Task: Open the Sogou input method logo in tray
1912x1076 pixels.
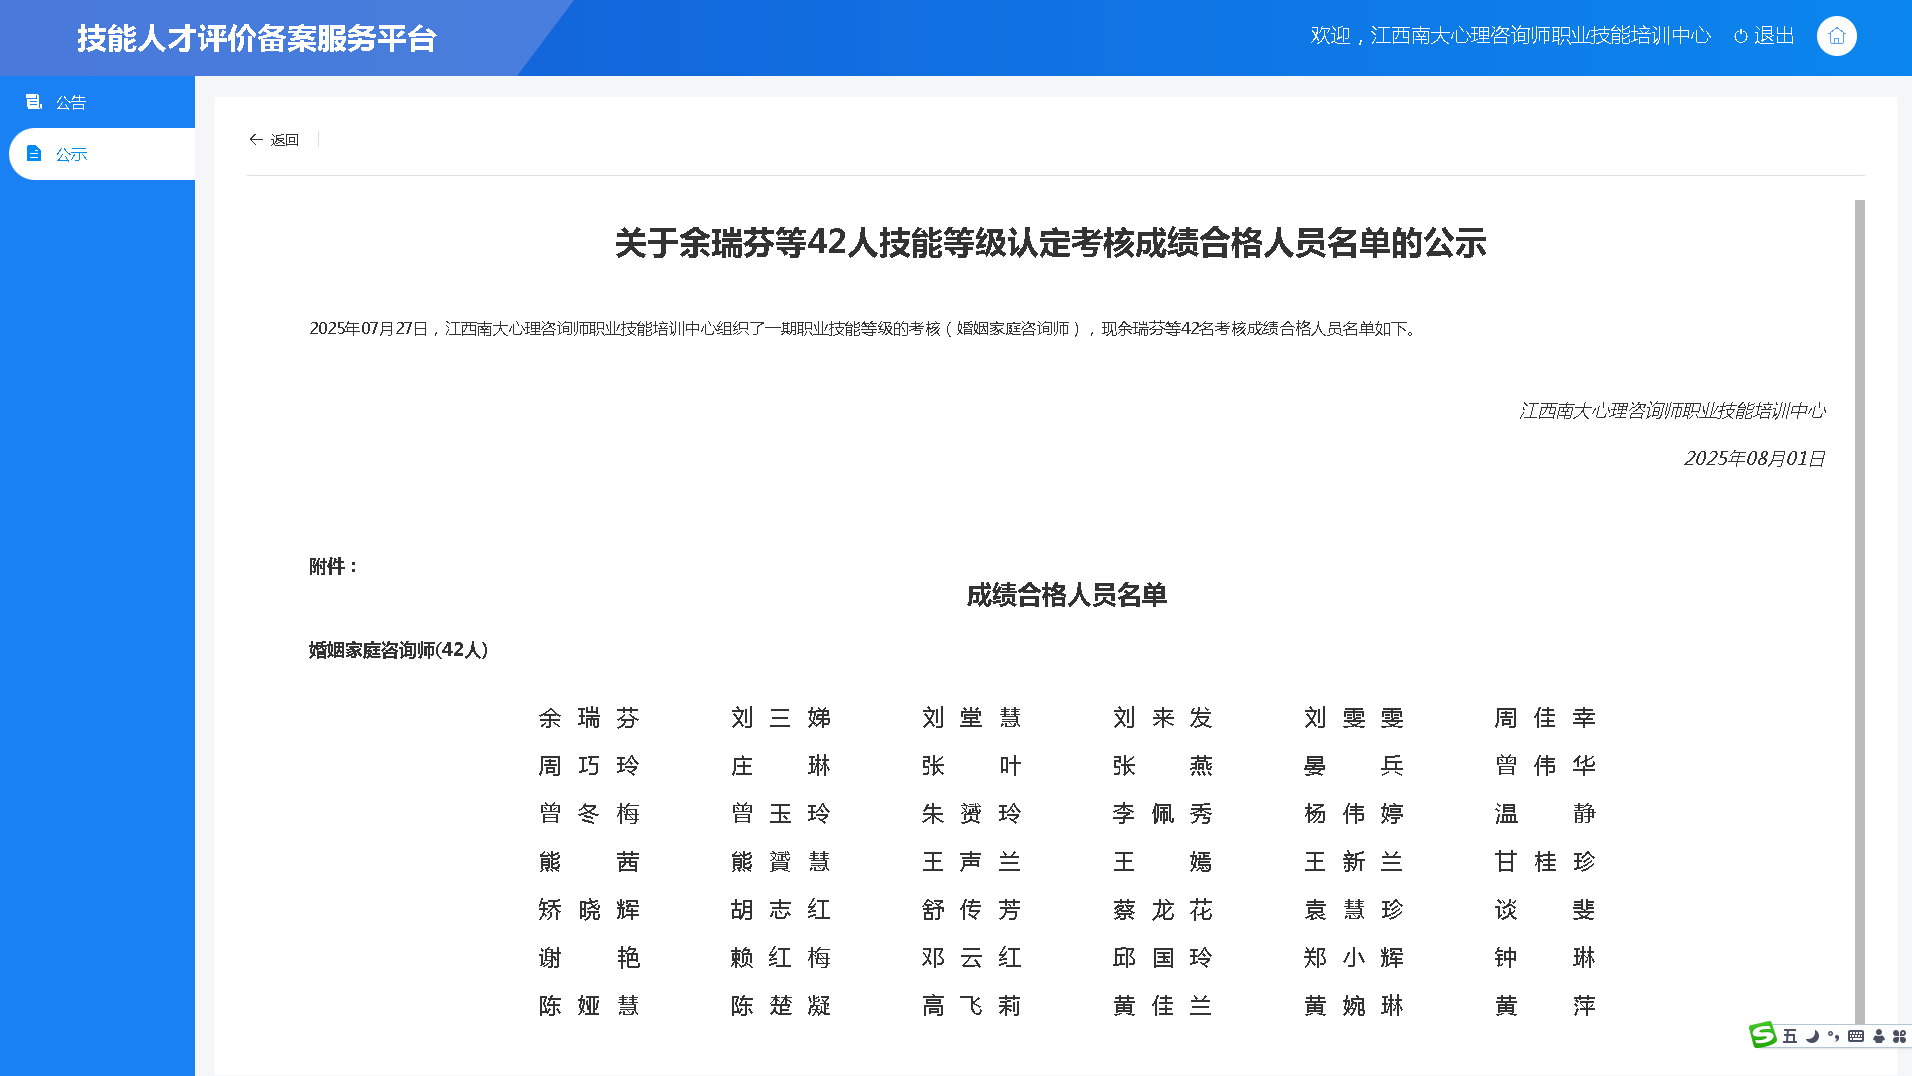Action: (x=1762, y=1036)
